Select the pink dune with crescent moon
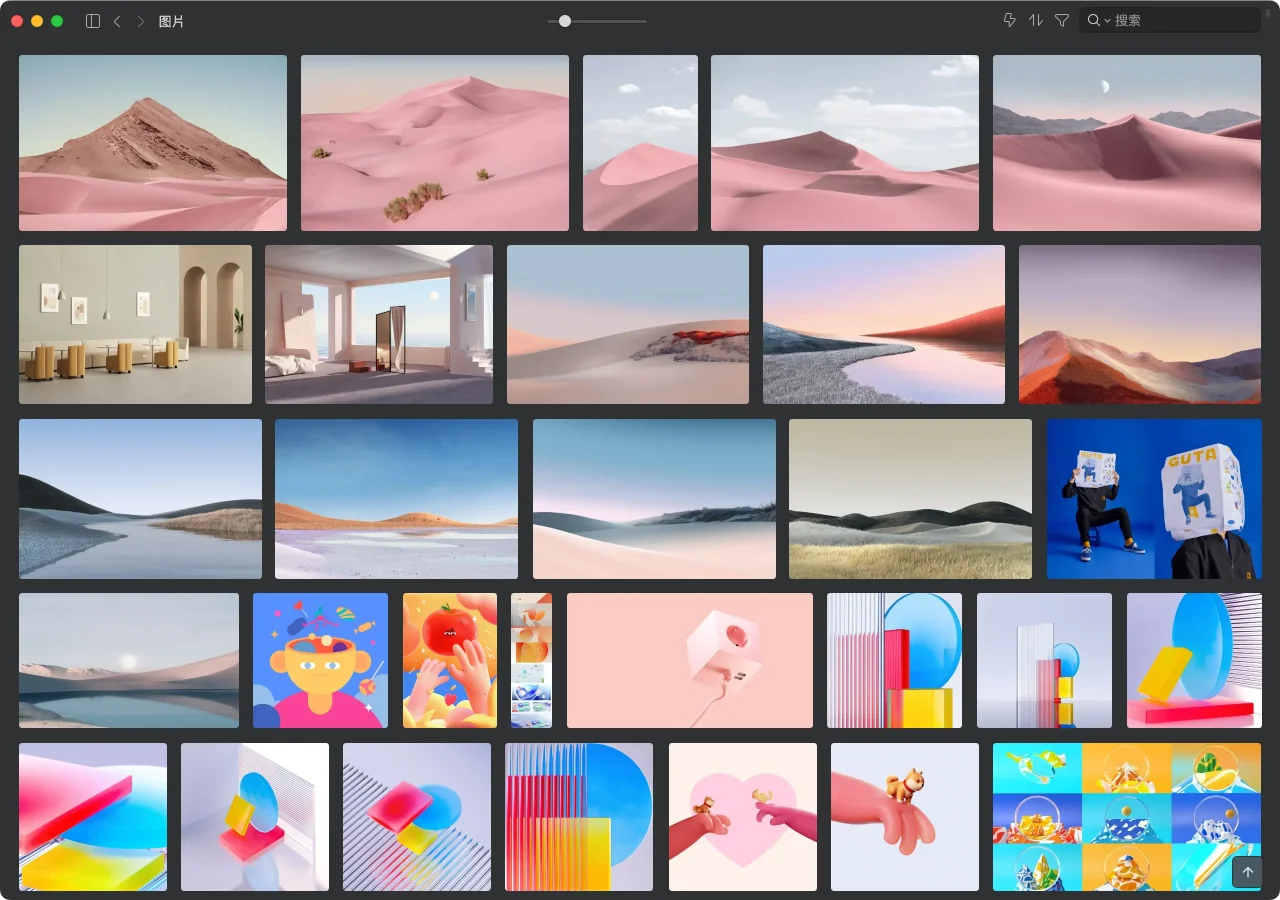This screenshot has height=900, width=1280. (x=1127, y=143)
